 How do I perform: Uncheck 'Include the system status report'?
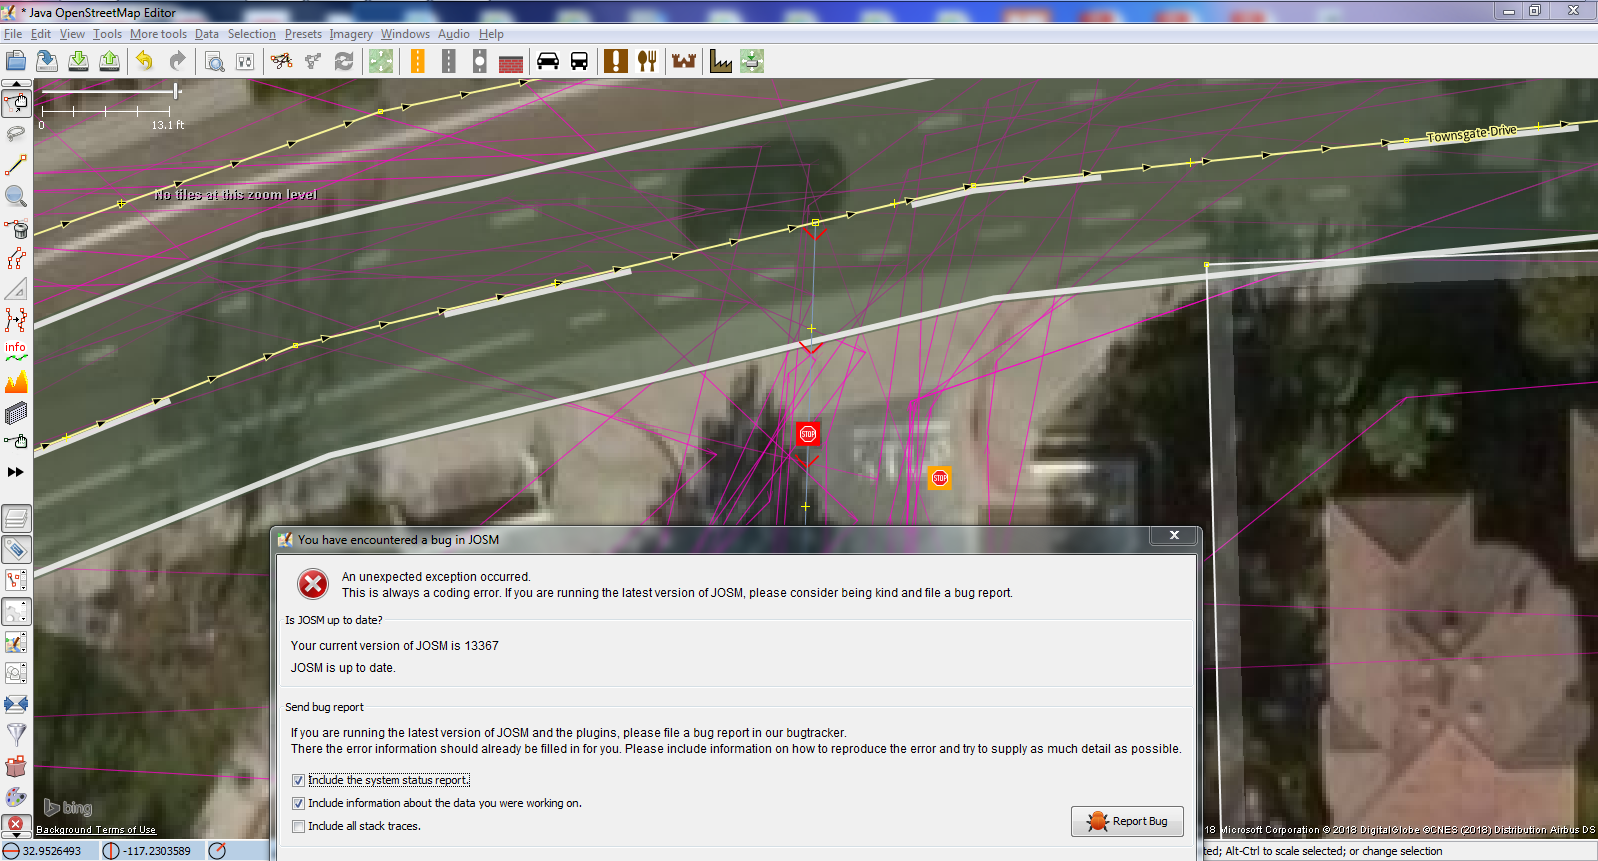point(298,780)
